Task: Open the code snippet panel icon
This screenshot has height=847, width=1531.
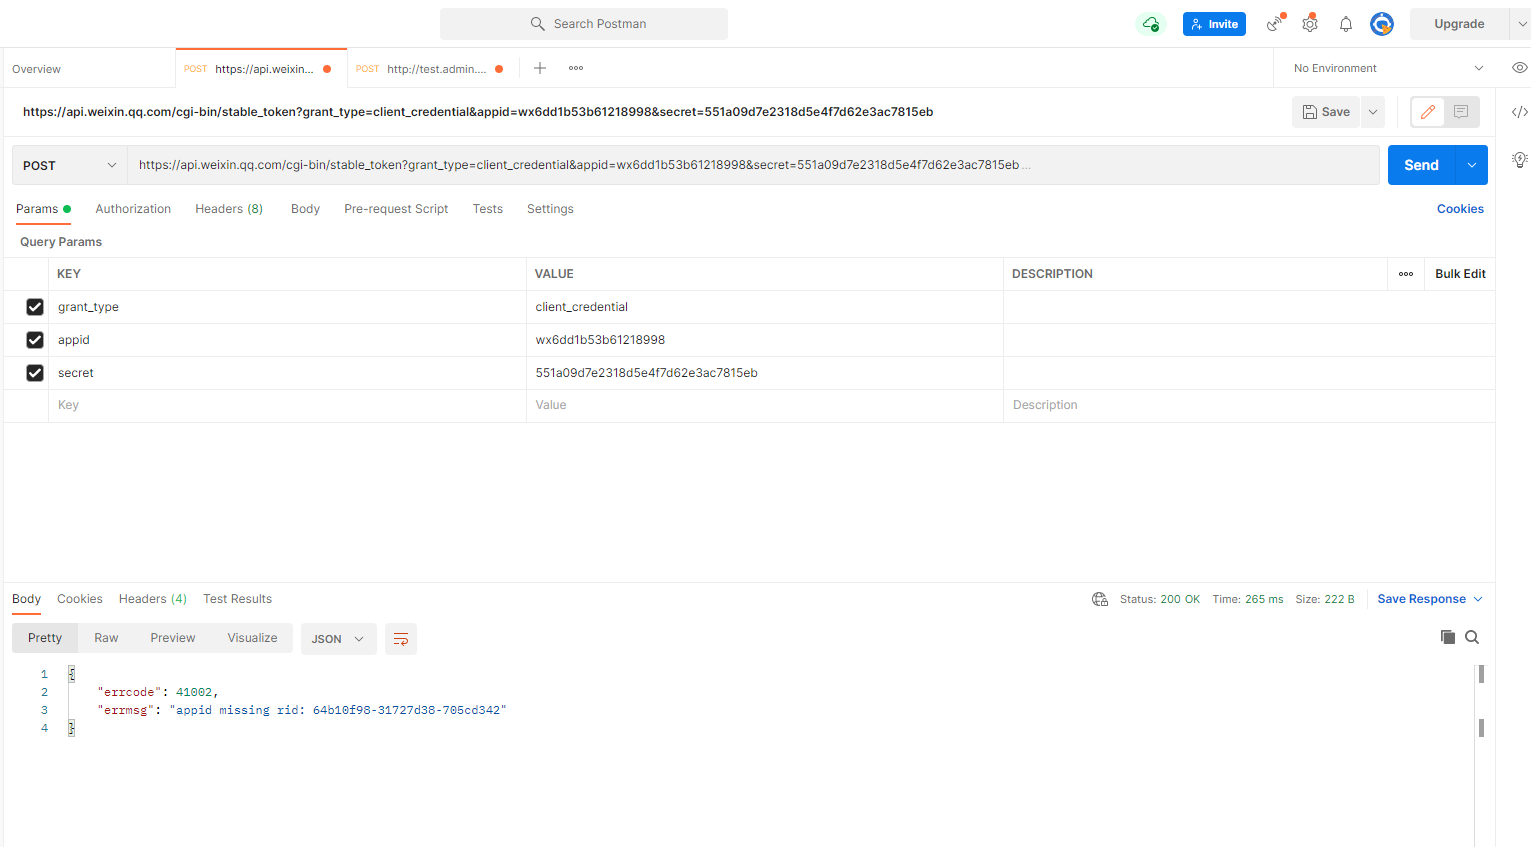Action: (x=1519, y=112)
